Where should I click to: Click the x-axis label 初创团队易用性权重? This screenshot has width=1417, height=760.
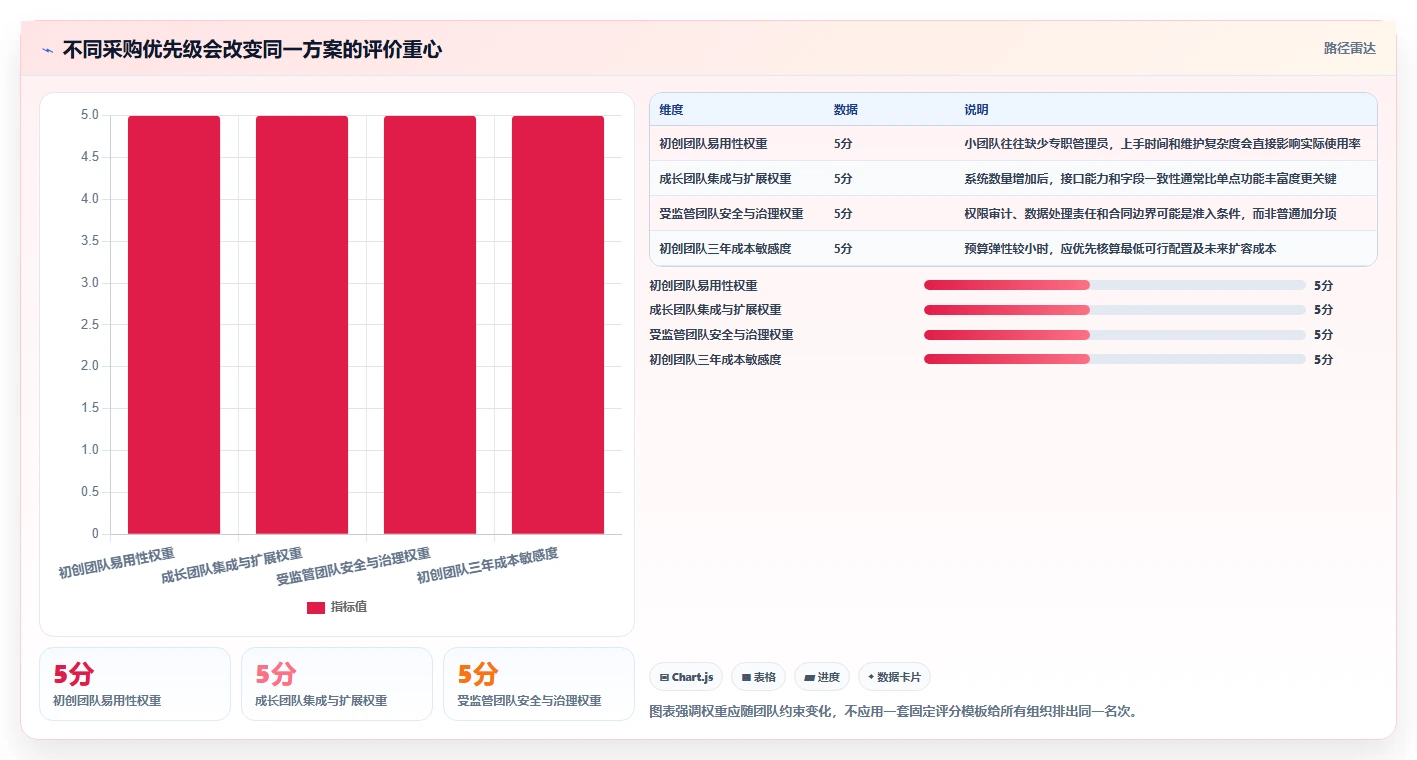pyautogui.click(x=116, y=564)
